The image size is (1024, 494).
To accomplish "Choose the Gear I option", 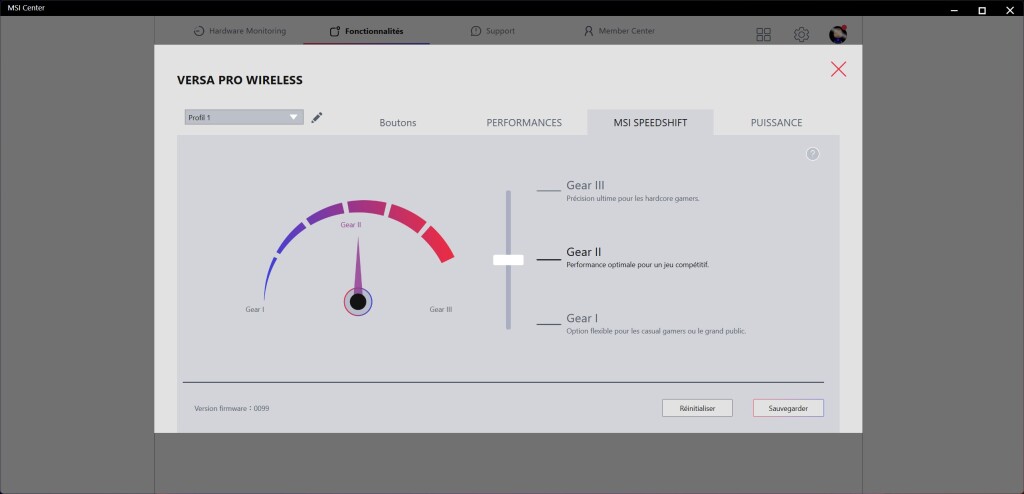I will 580,318.
